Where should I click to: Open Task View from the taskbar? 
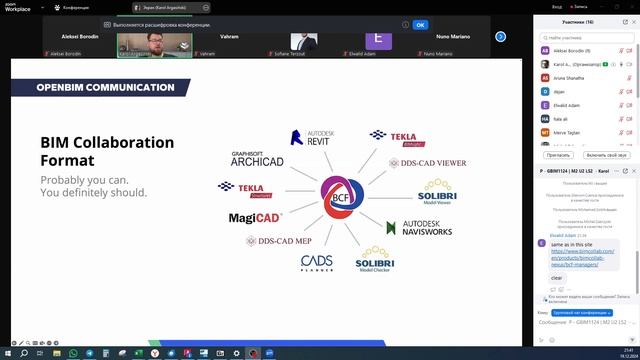tap(40, 353)
